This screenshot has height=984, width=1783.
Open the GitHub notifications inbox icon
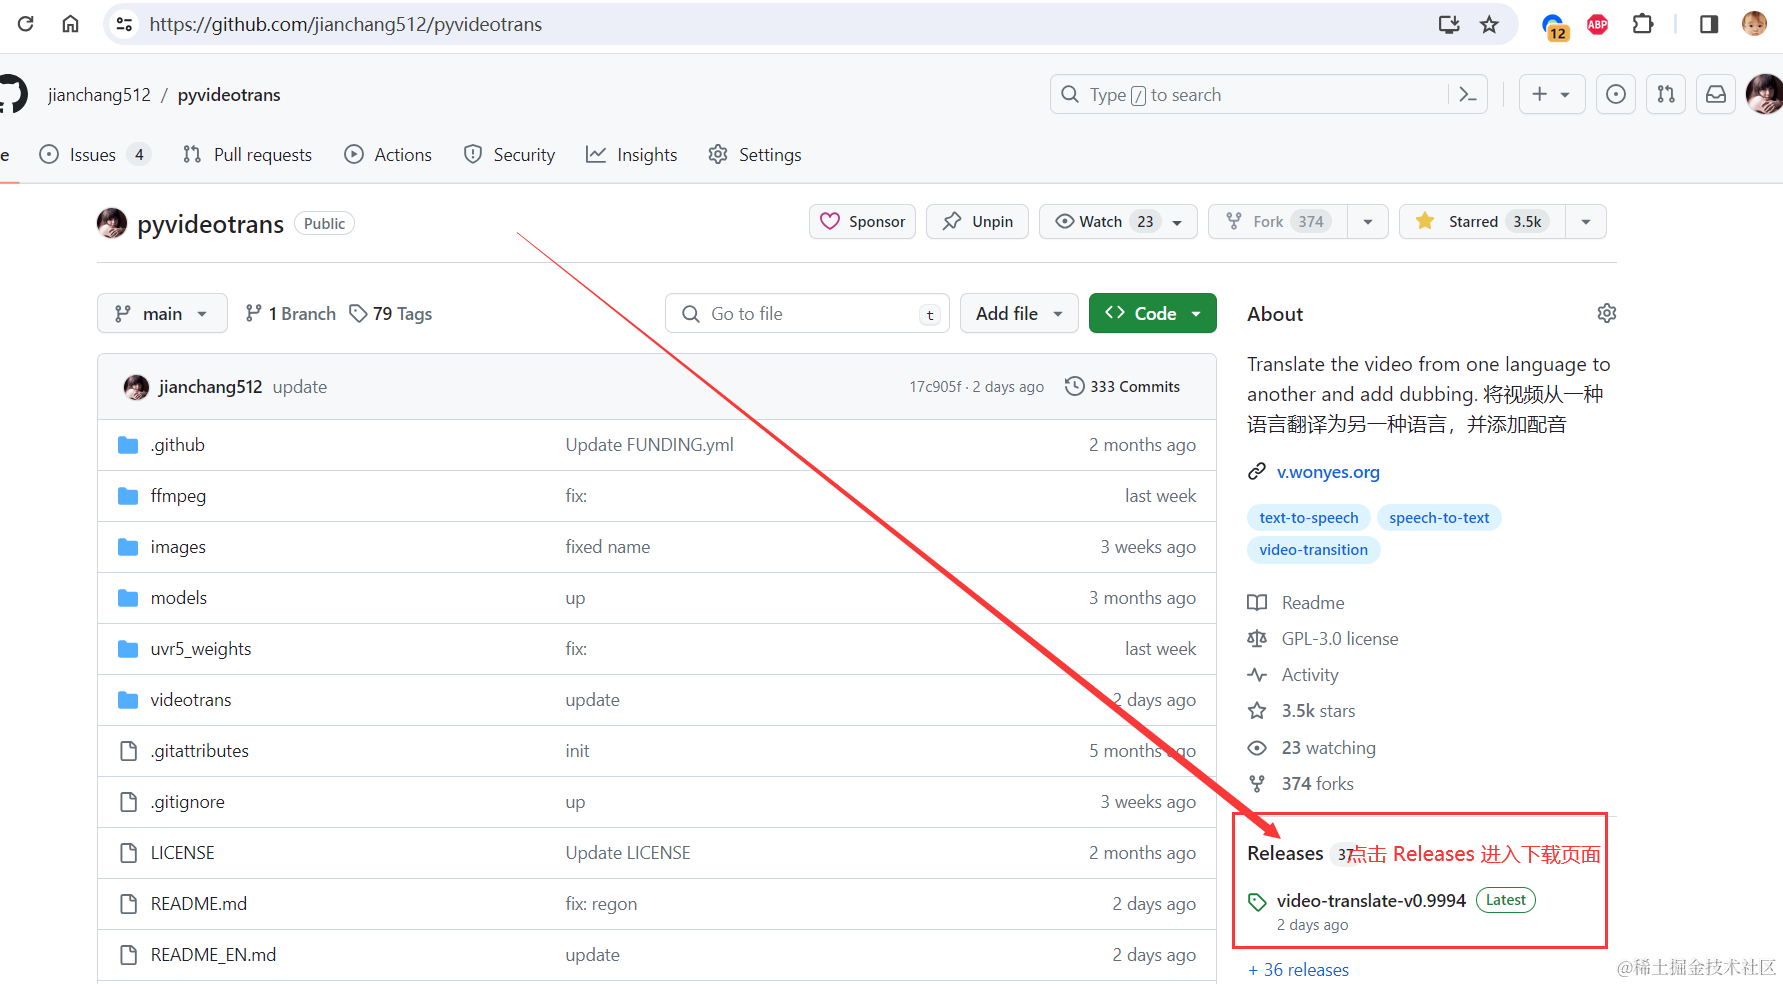click(x=1716, y=95)
